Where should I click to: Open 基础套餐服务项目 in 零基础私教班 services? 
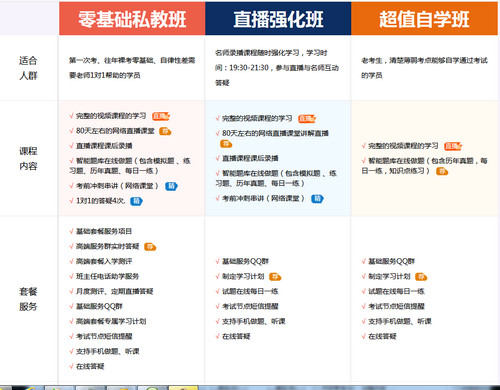[x=104, y=231]
